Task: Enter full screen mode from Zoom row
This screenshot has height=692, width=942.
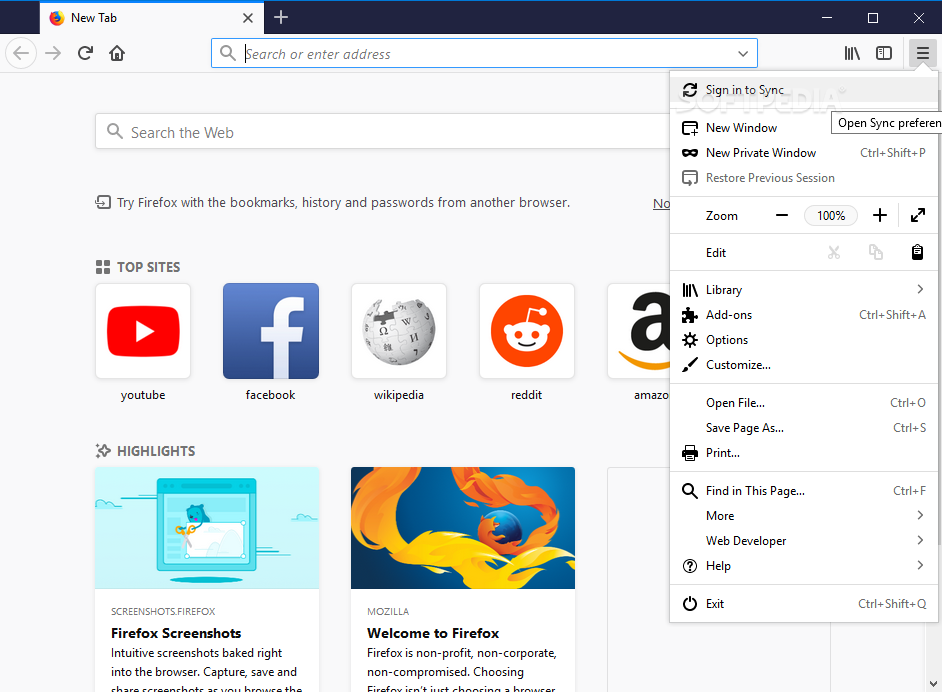Action: (917, 216)
